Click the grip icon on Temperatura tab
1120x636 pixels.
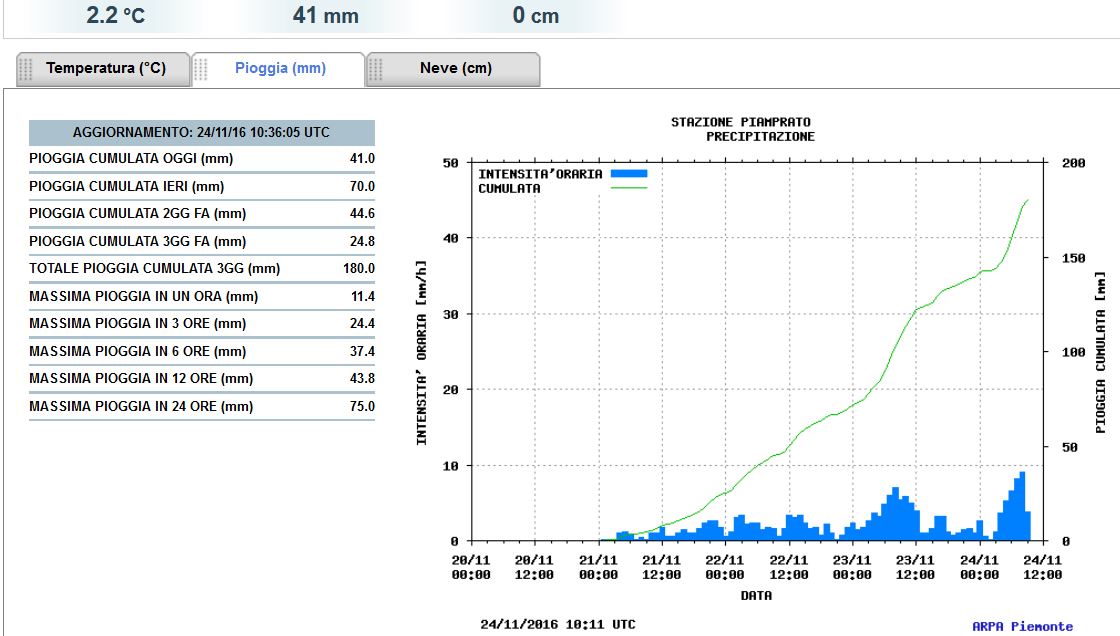26,69
